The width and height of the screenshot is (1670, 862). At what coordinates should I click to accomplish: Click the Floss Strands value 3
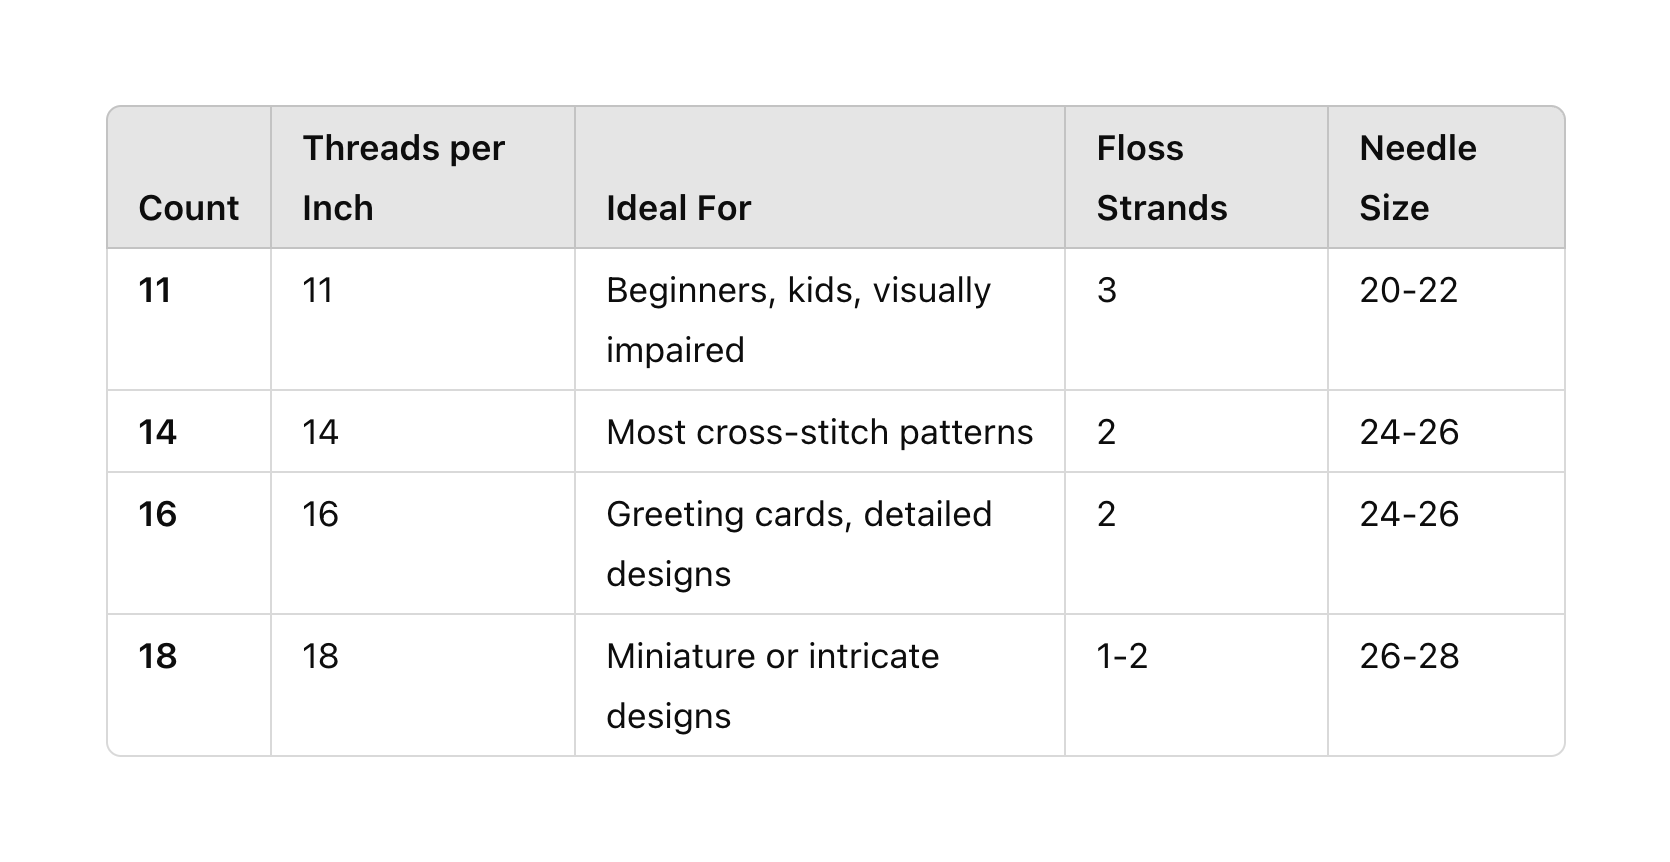pos(1107,290)
